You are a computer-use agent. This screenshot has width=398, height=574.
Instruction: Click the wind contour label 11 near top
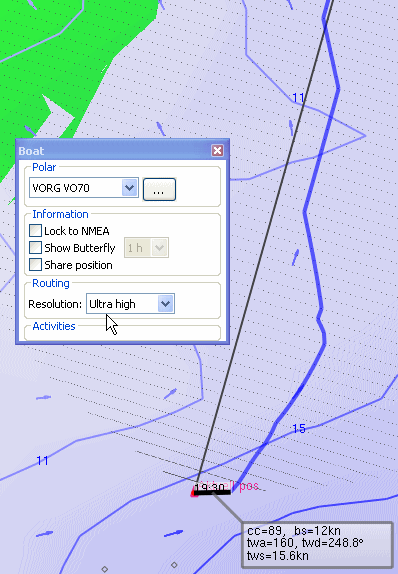298,97
